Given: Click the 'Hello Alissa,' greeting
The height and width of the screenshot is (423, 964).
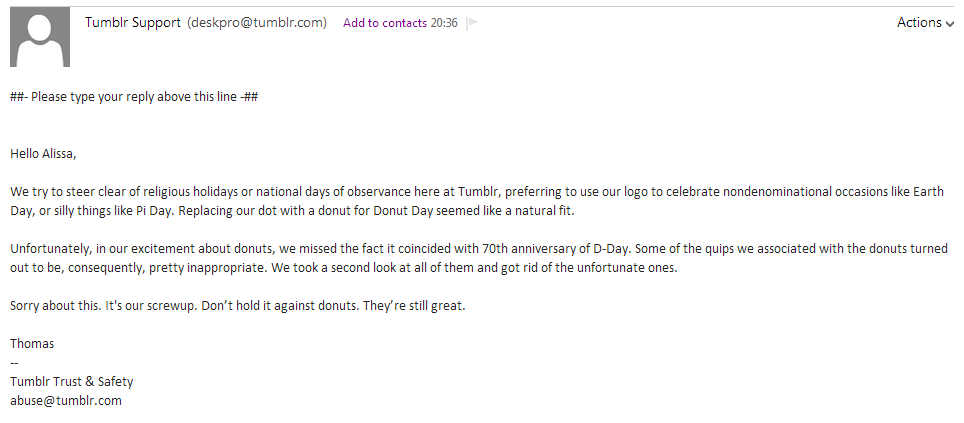Looking at the screenshot, I should (x=44, y=154).
